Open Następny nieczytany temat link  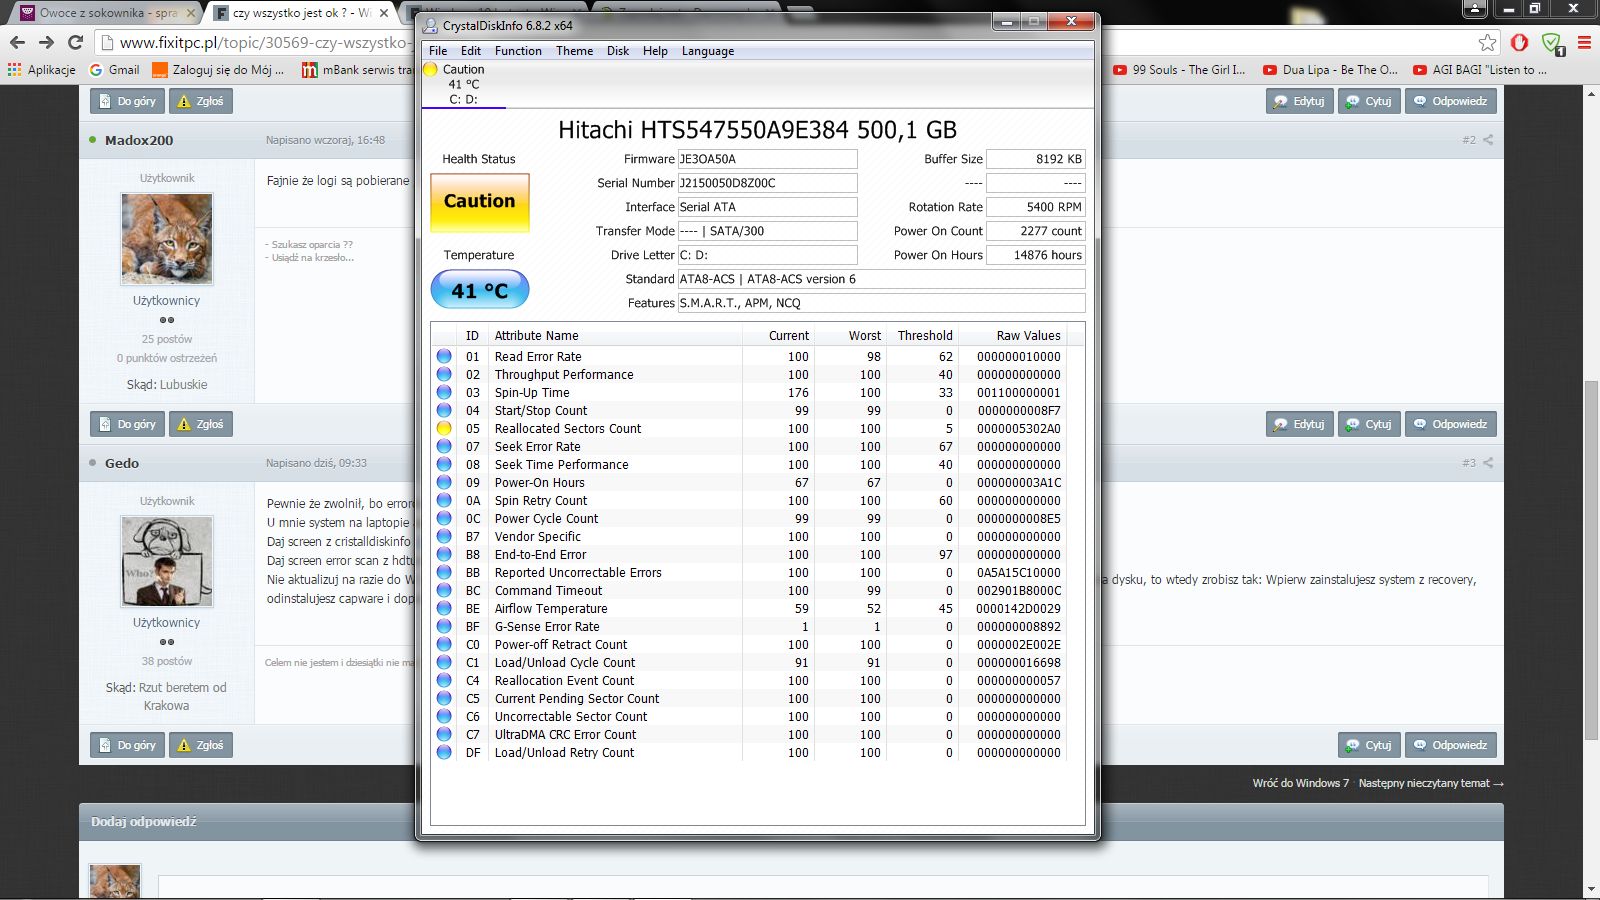(1431, 783)
